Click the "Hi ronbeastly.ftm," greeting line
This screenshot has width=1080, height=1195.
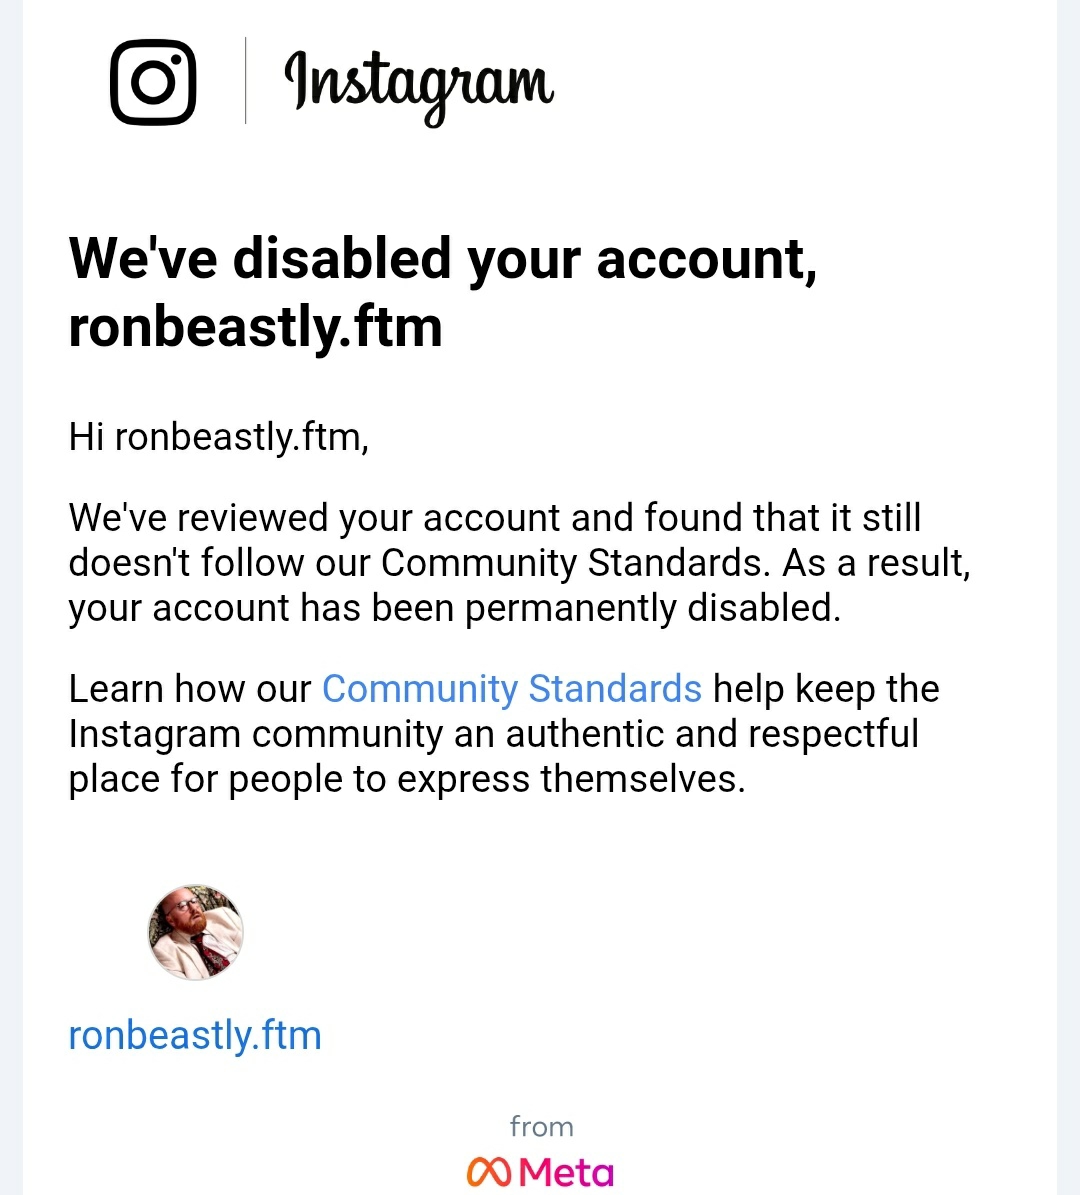point(218,437)
